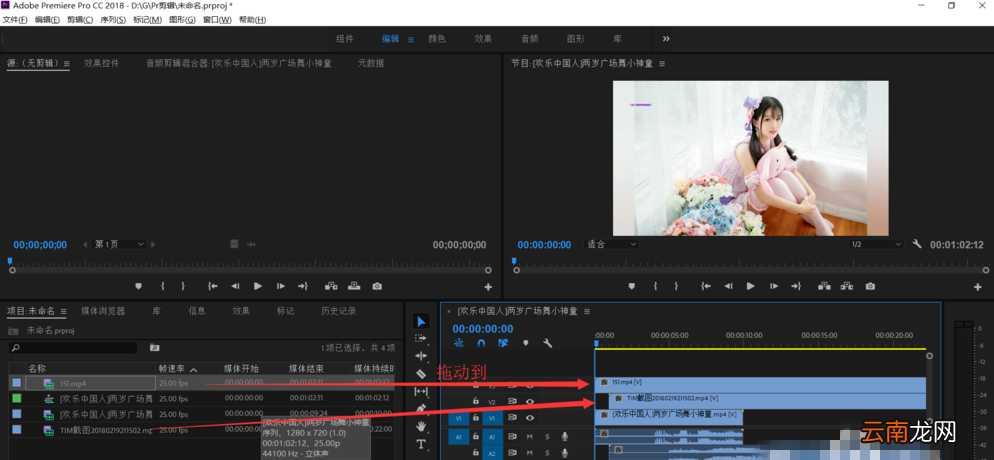This screenshot has height=460, width=994.
Task: Select the Razor tool
Action: click(x=421, y=374)
